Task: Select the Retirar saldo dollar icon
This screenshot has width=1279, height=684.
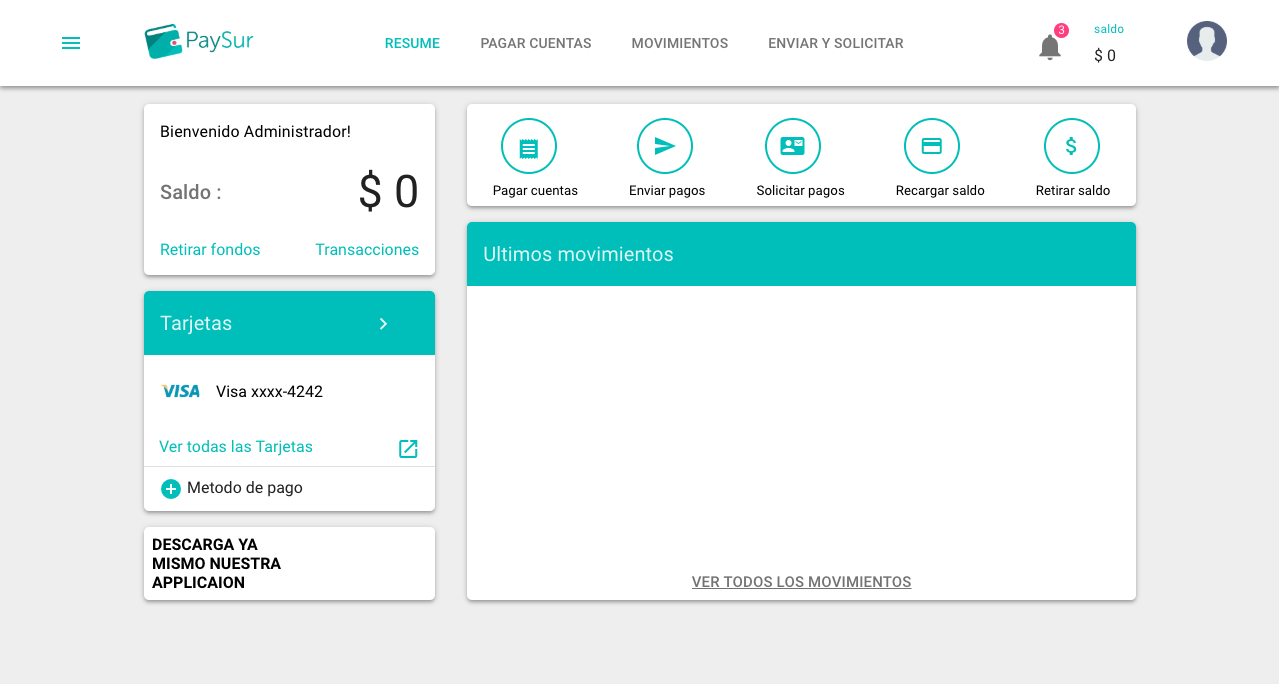Action: click(x=1071, y=146)
